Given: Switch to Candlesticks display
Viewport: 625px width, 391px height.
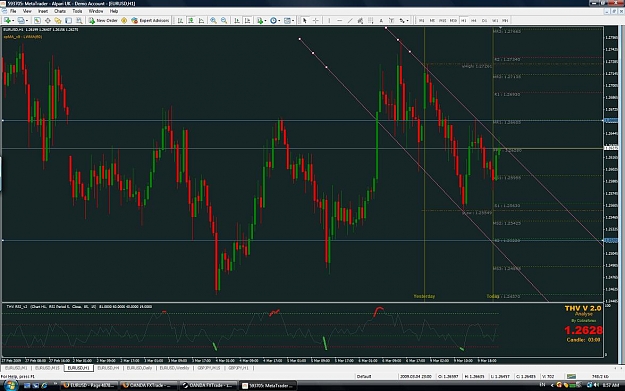Looking at the screenshot, I should coord(191,20).
